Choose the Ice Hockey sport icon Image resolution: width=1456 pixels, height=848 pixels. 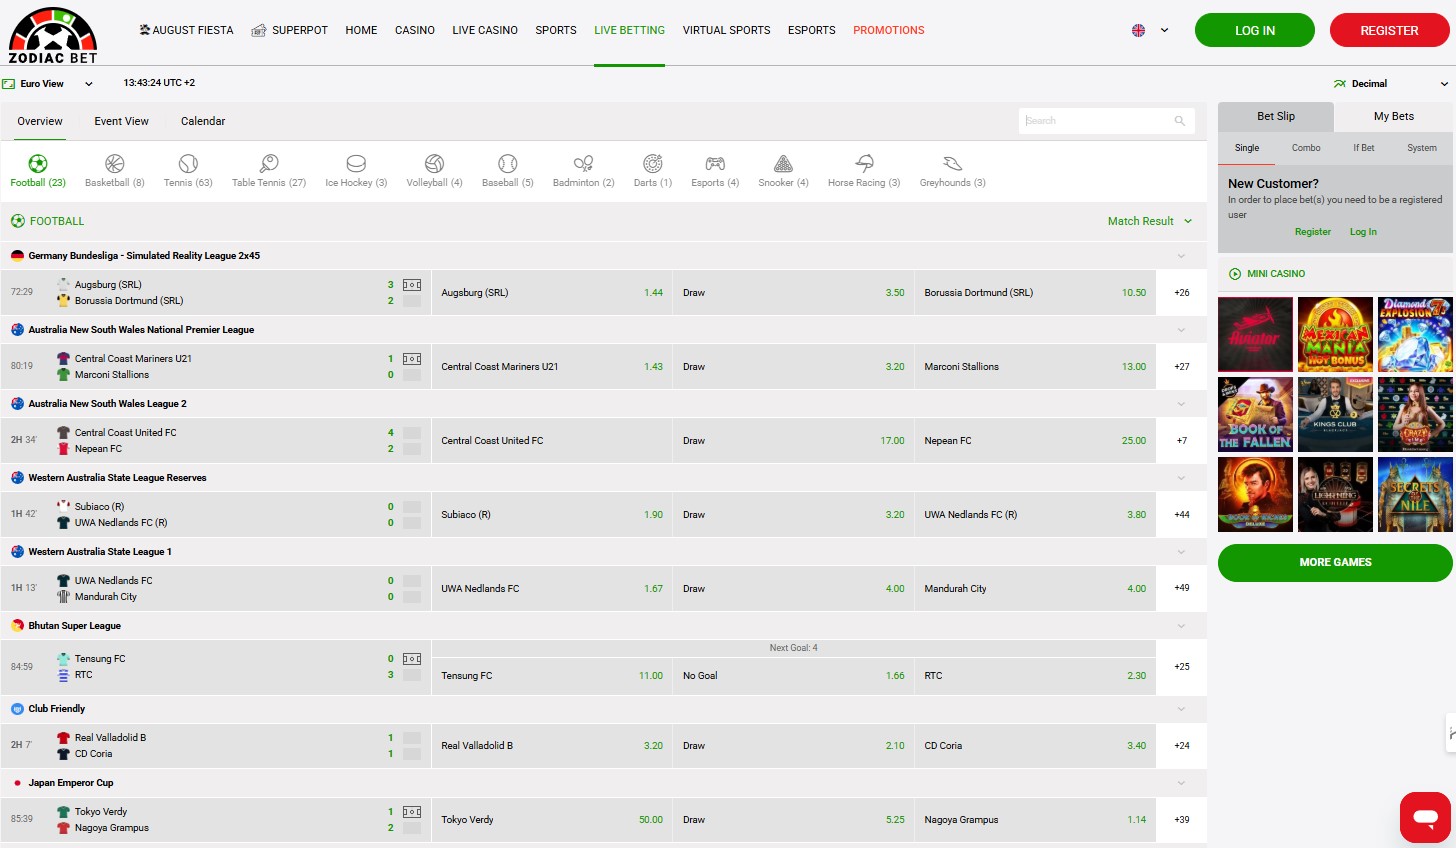[356, 164]
